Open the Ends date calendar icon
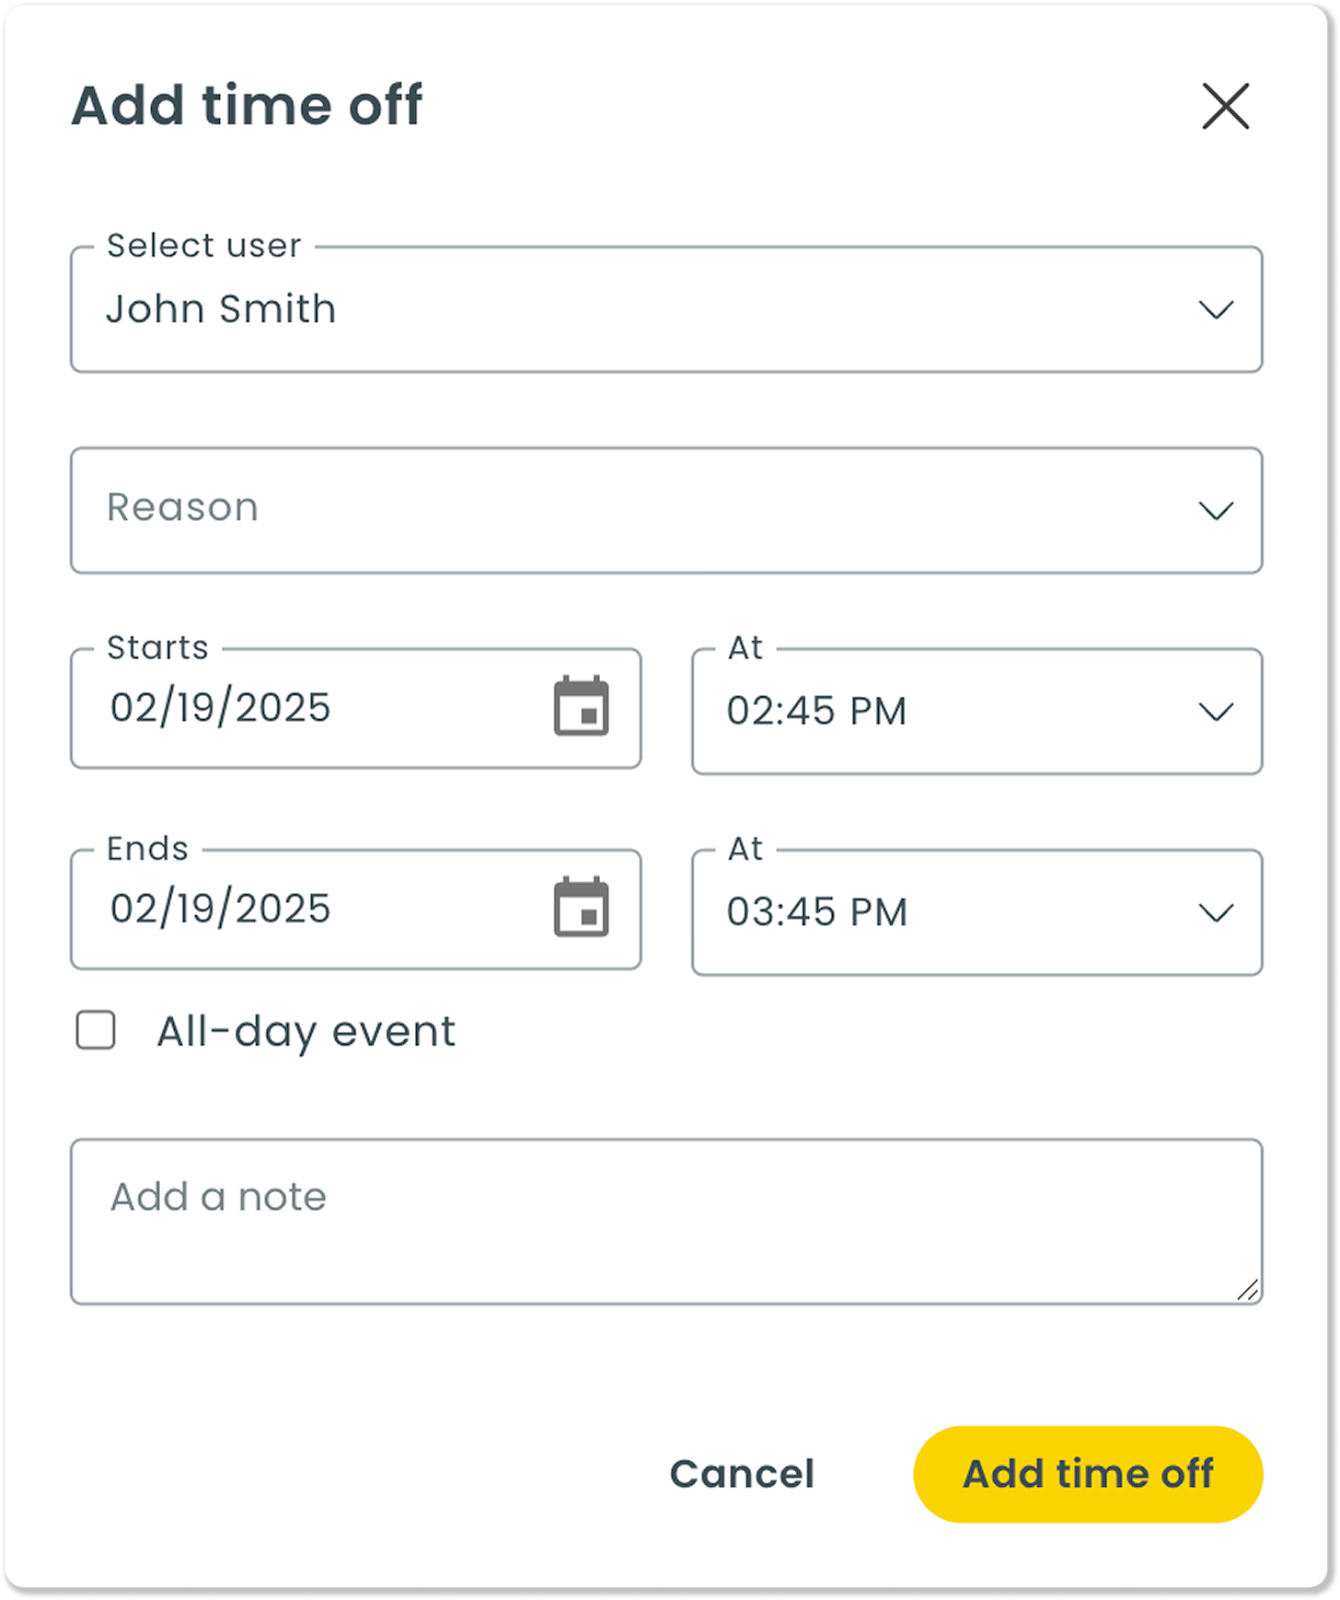This screenshot has width=1340, height=1600. tap(581, 907)
